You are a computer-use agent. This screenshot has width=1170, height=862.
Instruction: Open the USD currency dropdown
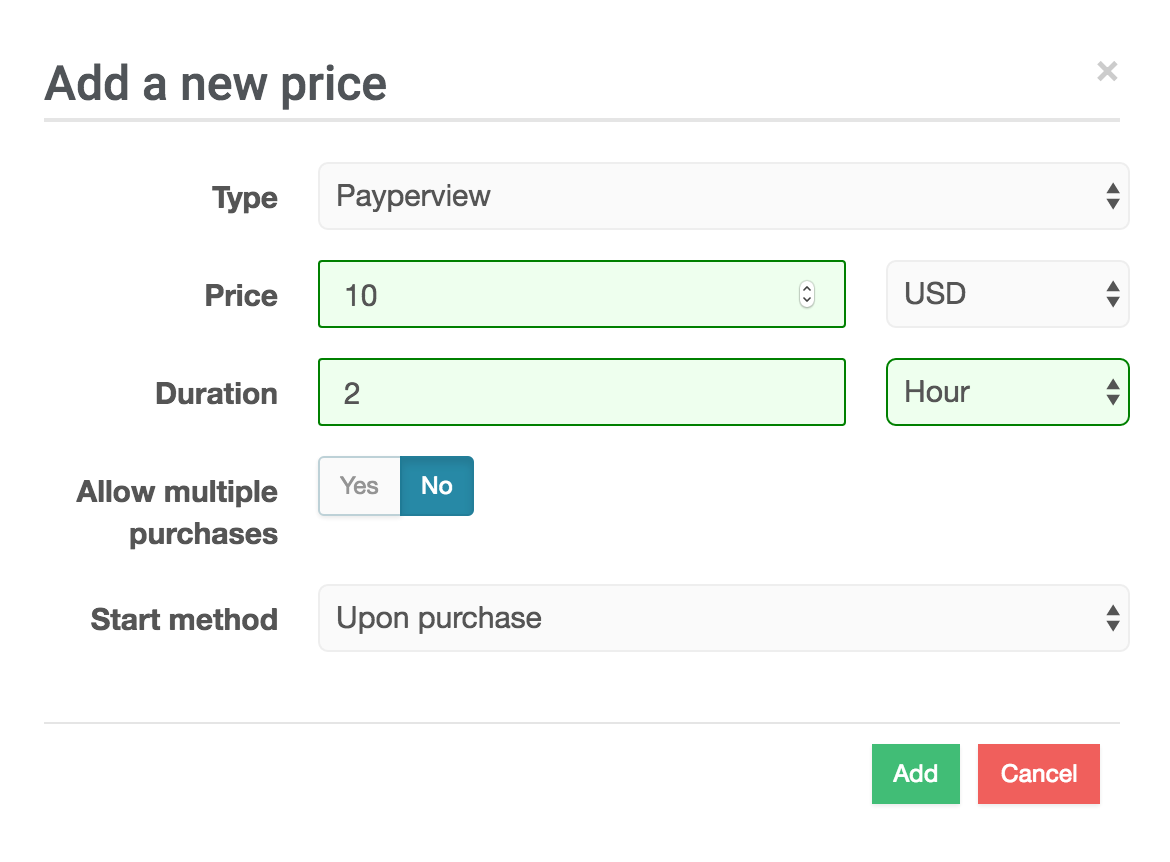[x=1007, y=294]
